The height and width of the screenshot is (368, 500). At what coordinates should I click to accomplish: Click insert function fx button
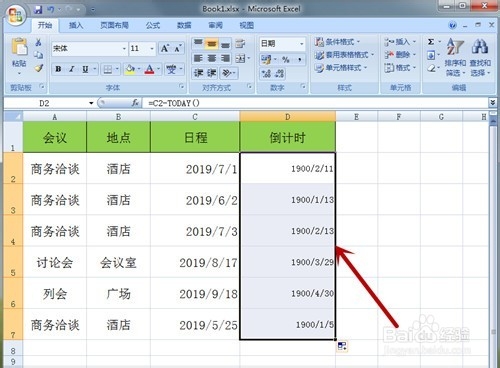click(135, 103)
